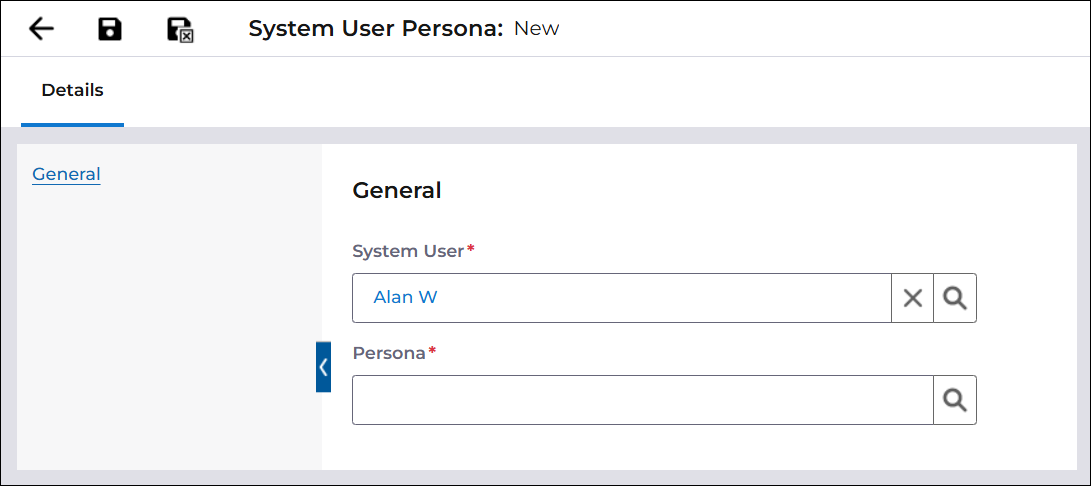Click the red asterisk next to Persona
The image size is (1091, 486).
pos(431,351)
